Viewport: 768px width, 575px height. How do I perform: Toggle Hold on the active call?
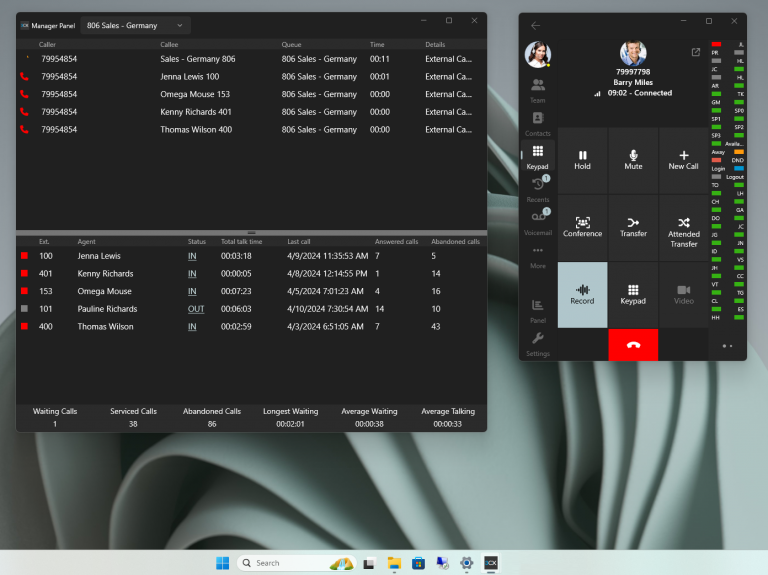pos(582,160)
